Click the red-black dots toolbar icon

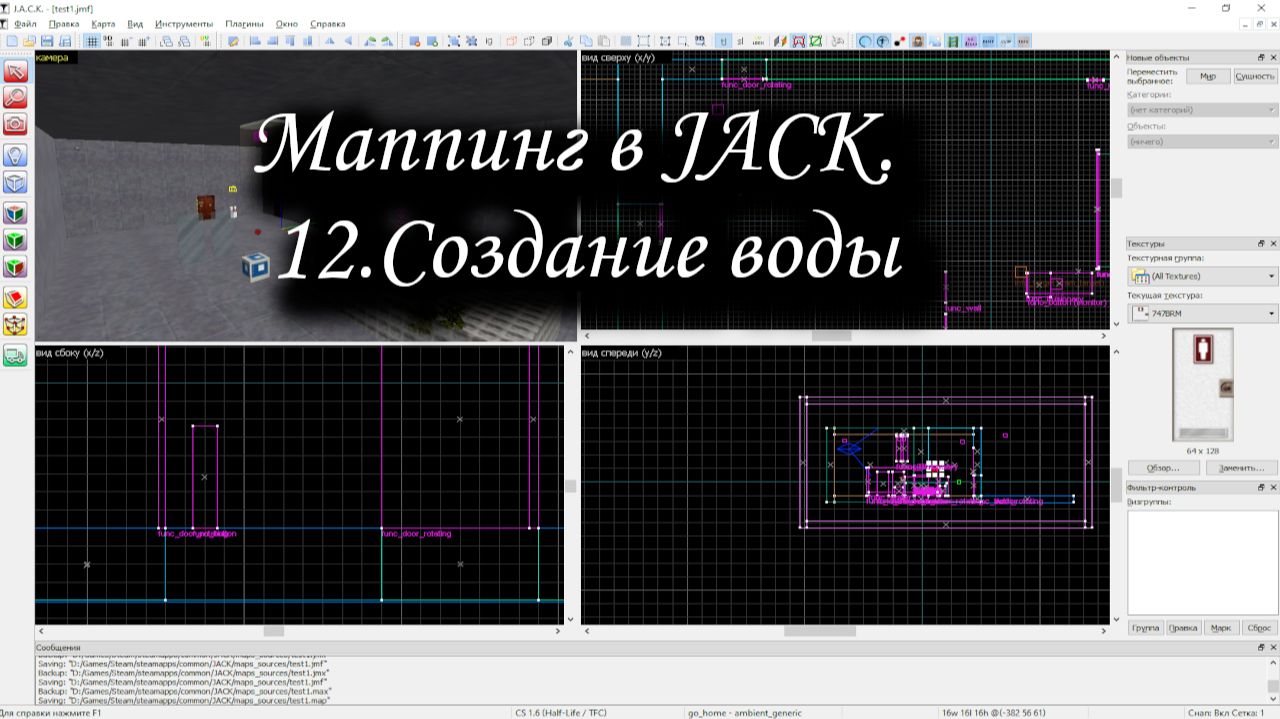tap(900, 41)
